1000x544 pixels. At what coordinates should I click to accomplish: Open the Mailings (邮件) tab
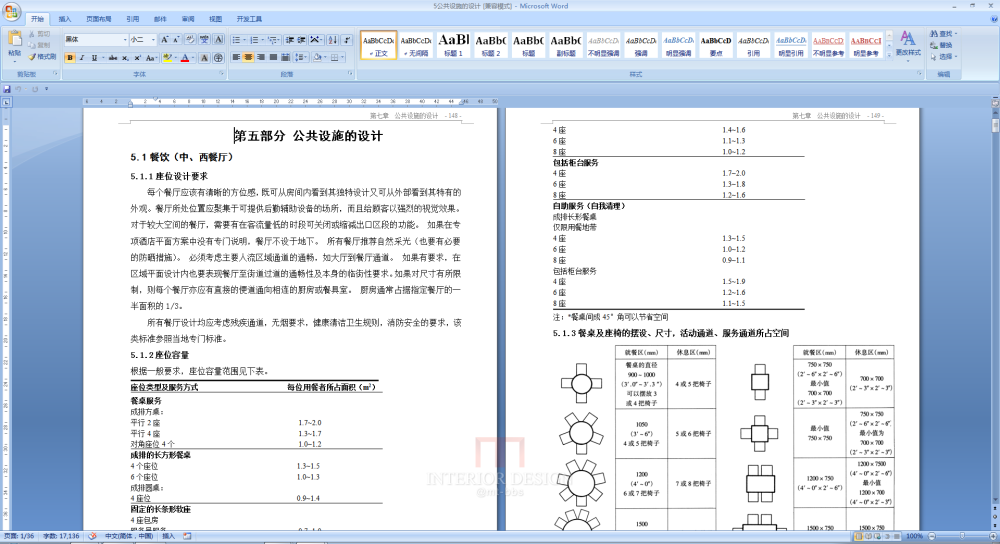point(160,19)
